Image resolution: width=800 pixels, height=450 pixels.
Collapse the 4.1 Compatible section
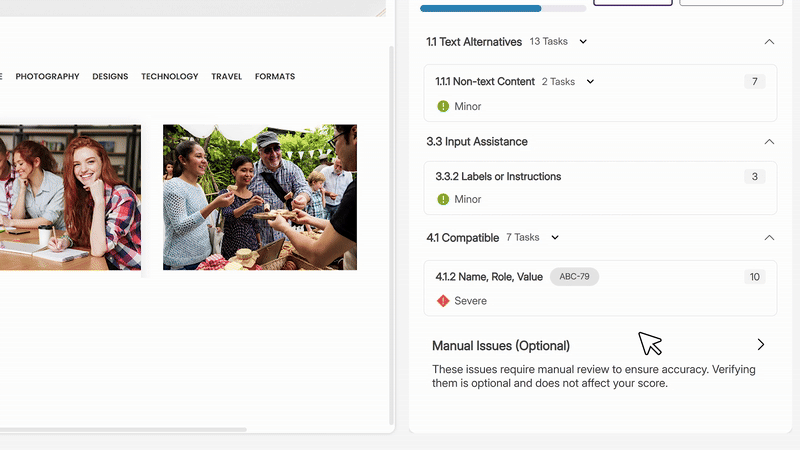click(x=769, y=238)
